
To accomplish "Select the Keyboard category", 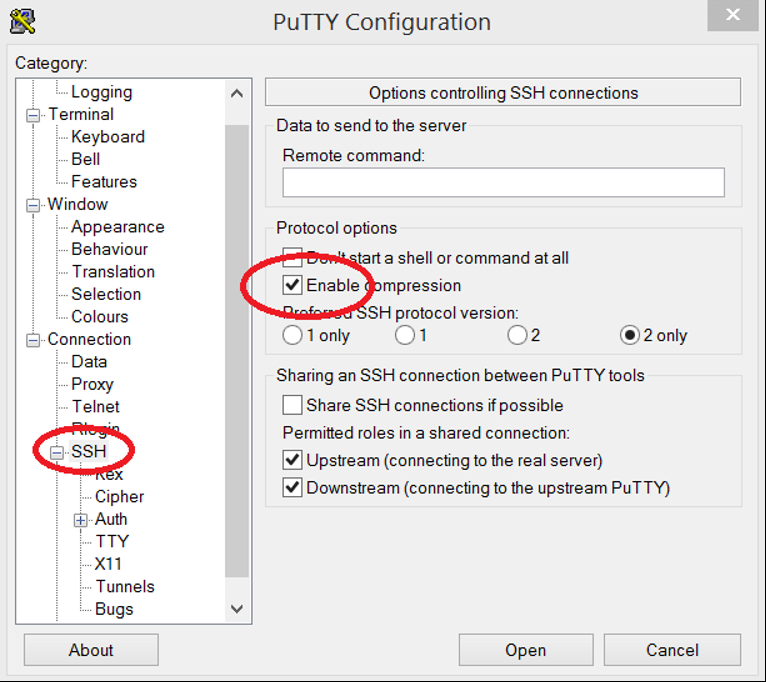I will (x=108, y=137).
